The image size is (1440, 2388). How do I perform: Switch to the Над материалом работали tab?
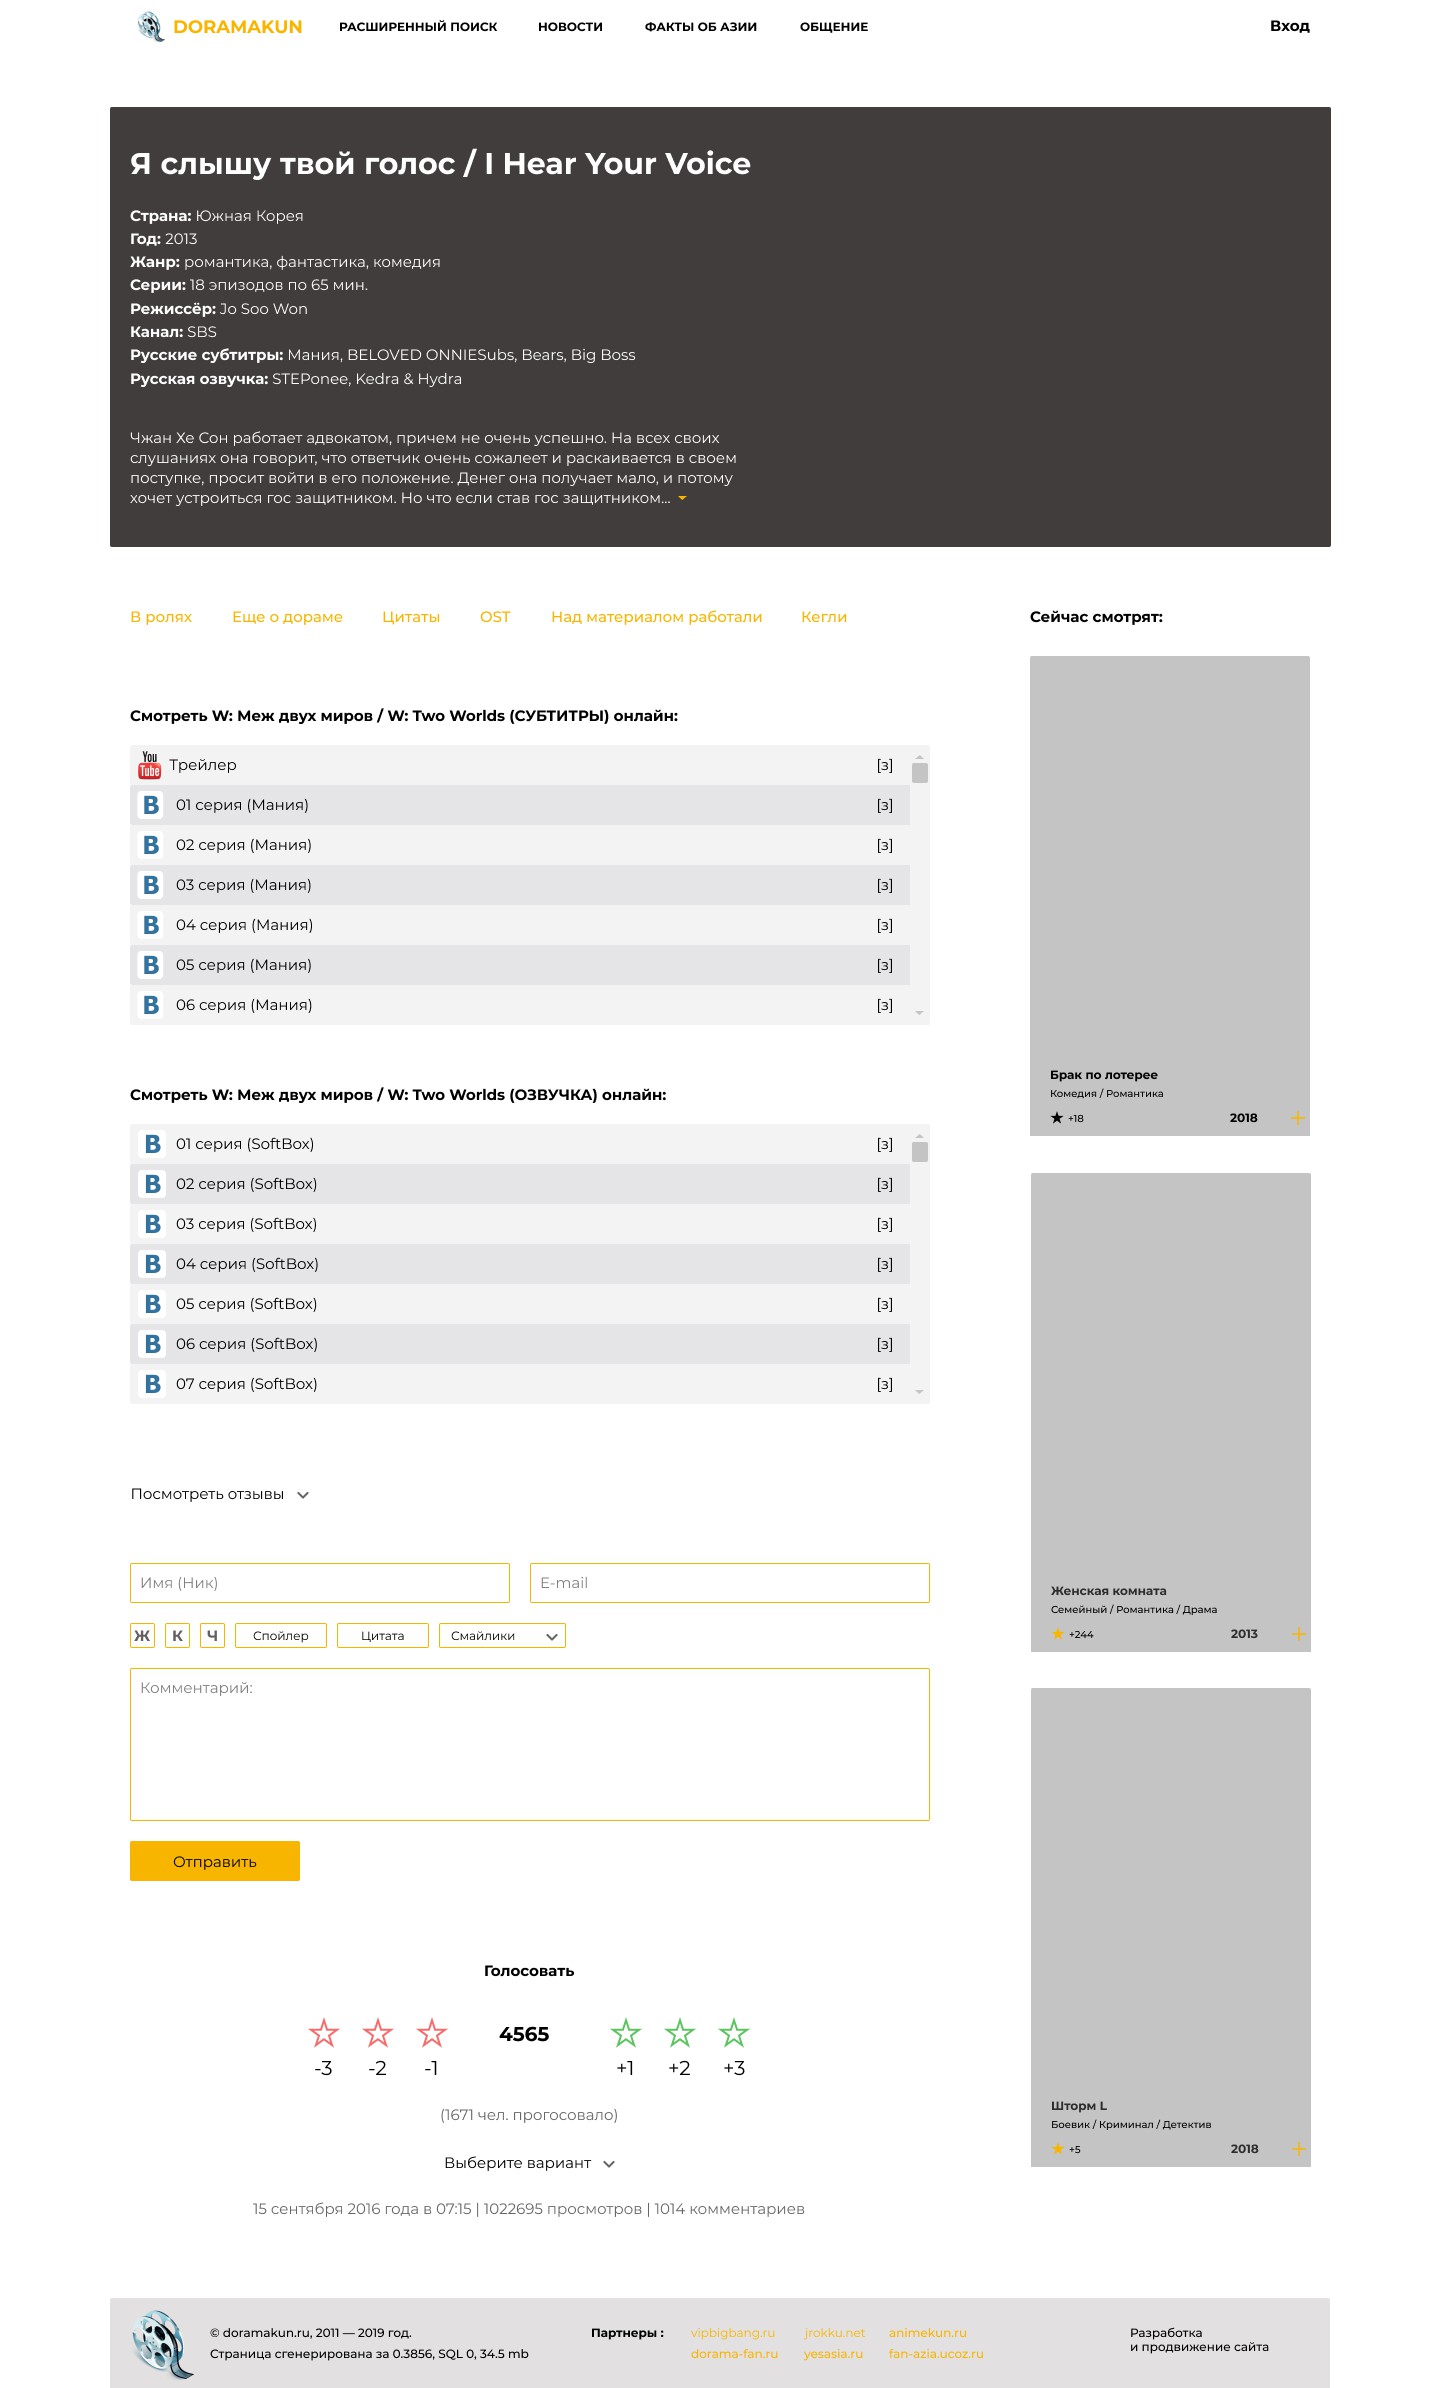657,617
